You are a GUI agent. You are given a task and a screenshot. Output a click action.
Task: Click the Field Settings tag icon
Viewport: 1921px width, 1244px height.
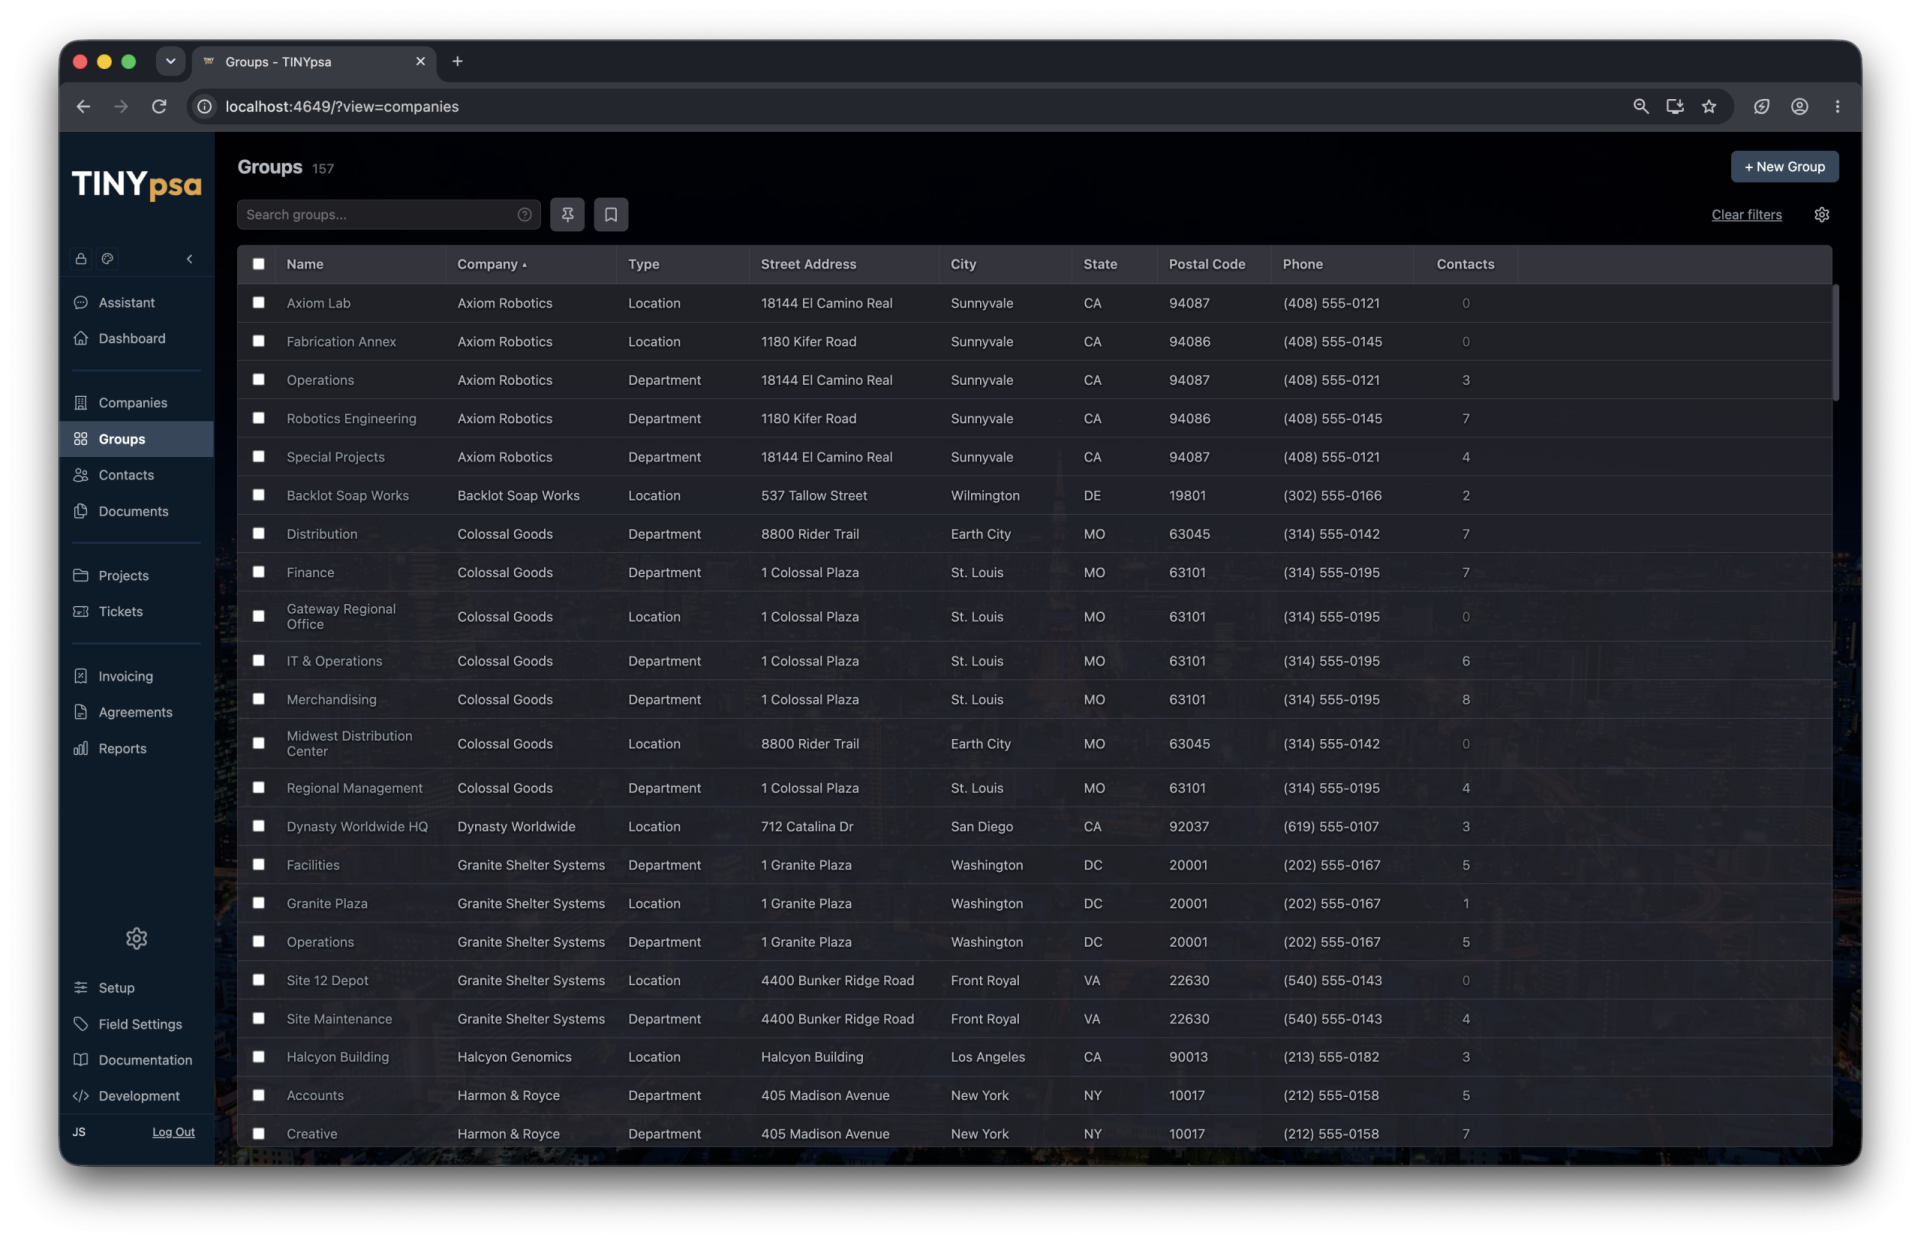pos(81,1023)
